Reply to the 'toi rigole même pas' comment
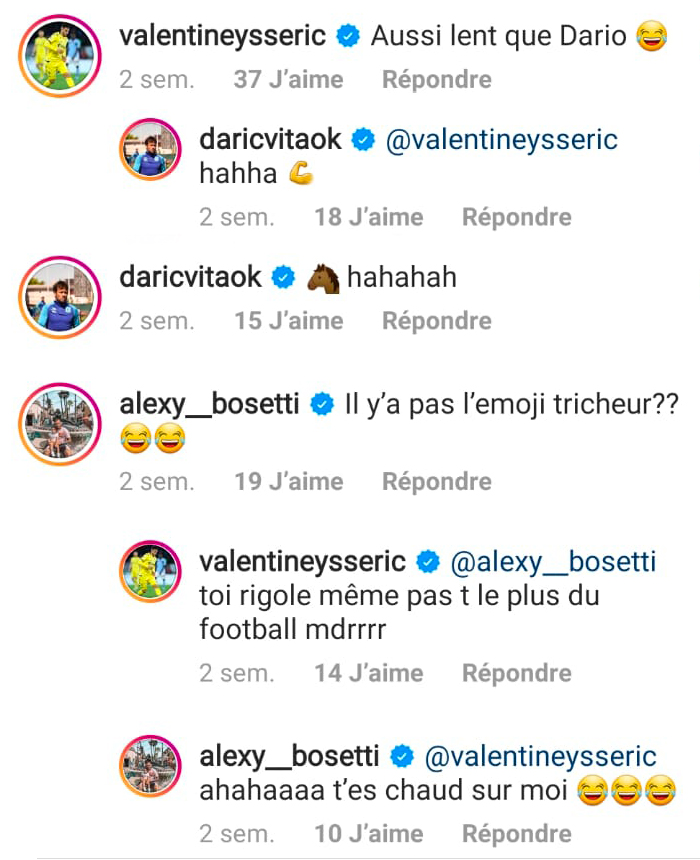Image resolution: width=700 pixels, height=860 pixels. [516, 673]
